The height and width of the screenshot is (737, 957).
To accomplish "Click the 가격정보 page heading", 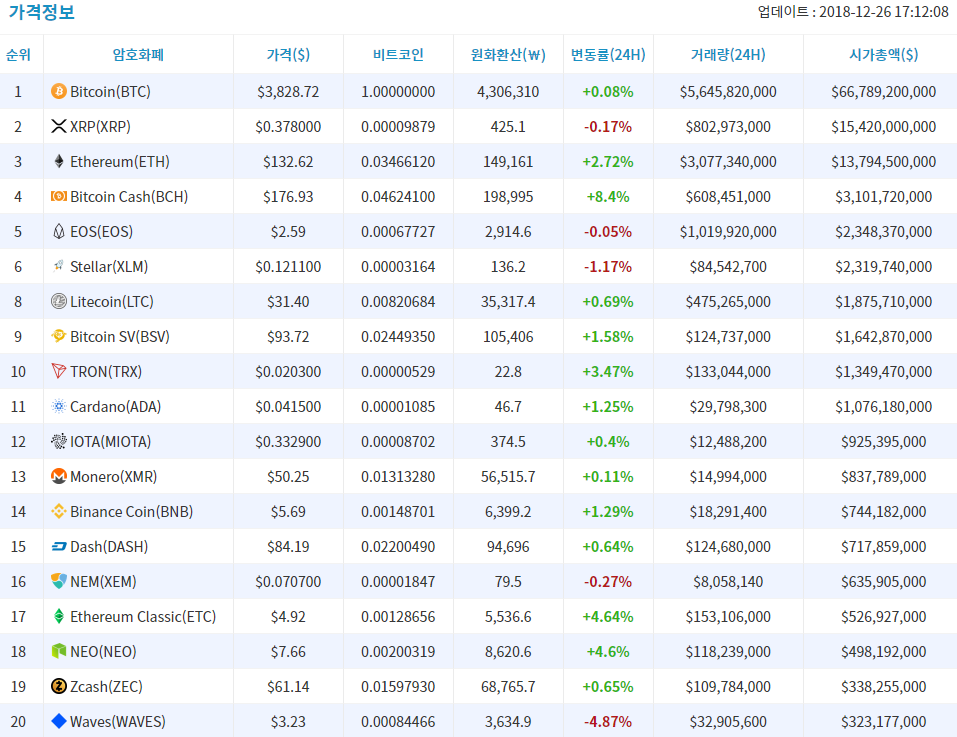I will click(x=42, y=12).
